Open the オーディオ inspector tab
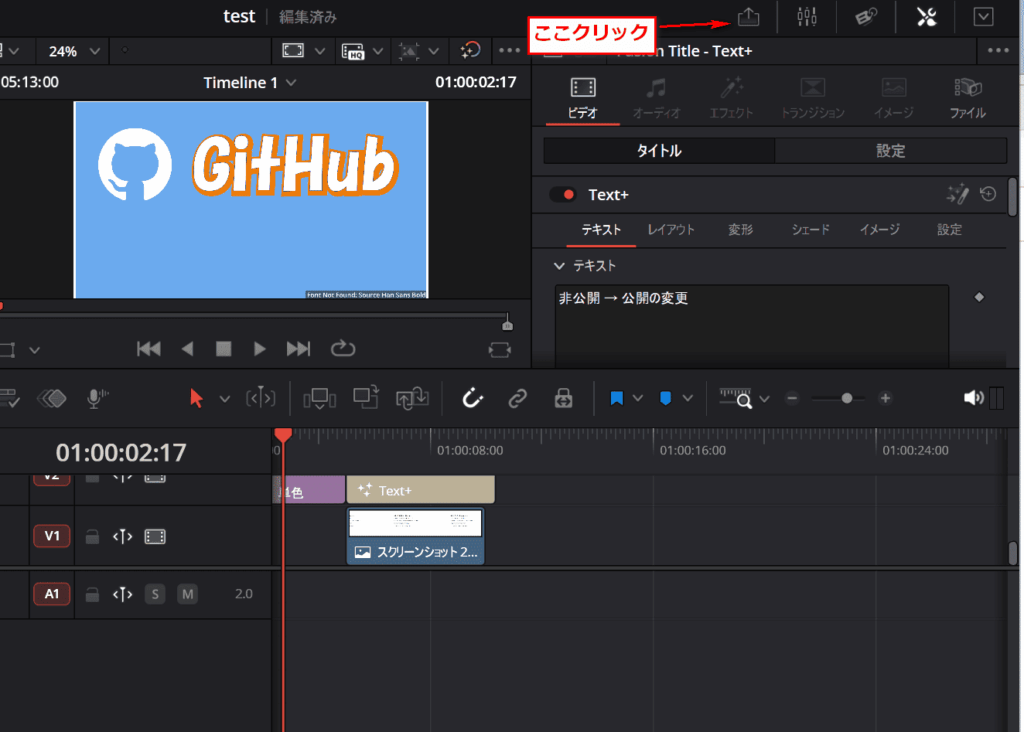 click(x=655, y=98)
